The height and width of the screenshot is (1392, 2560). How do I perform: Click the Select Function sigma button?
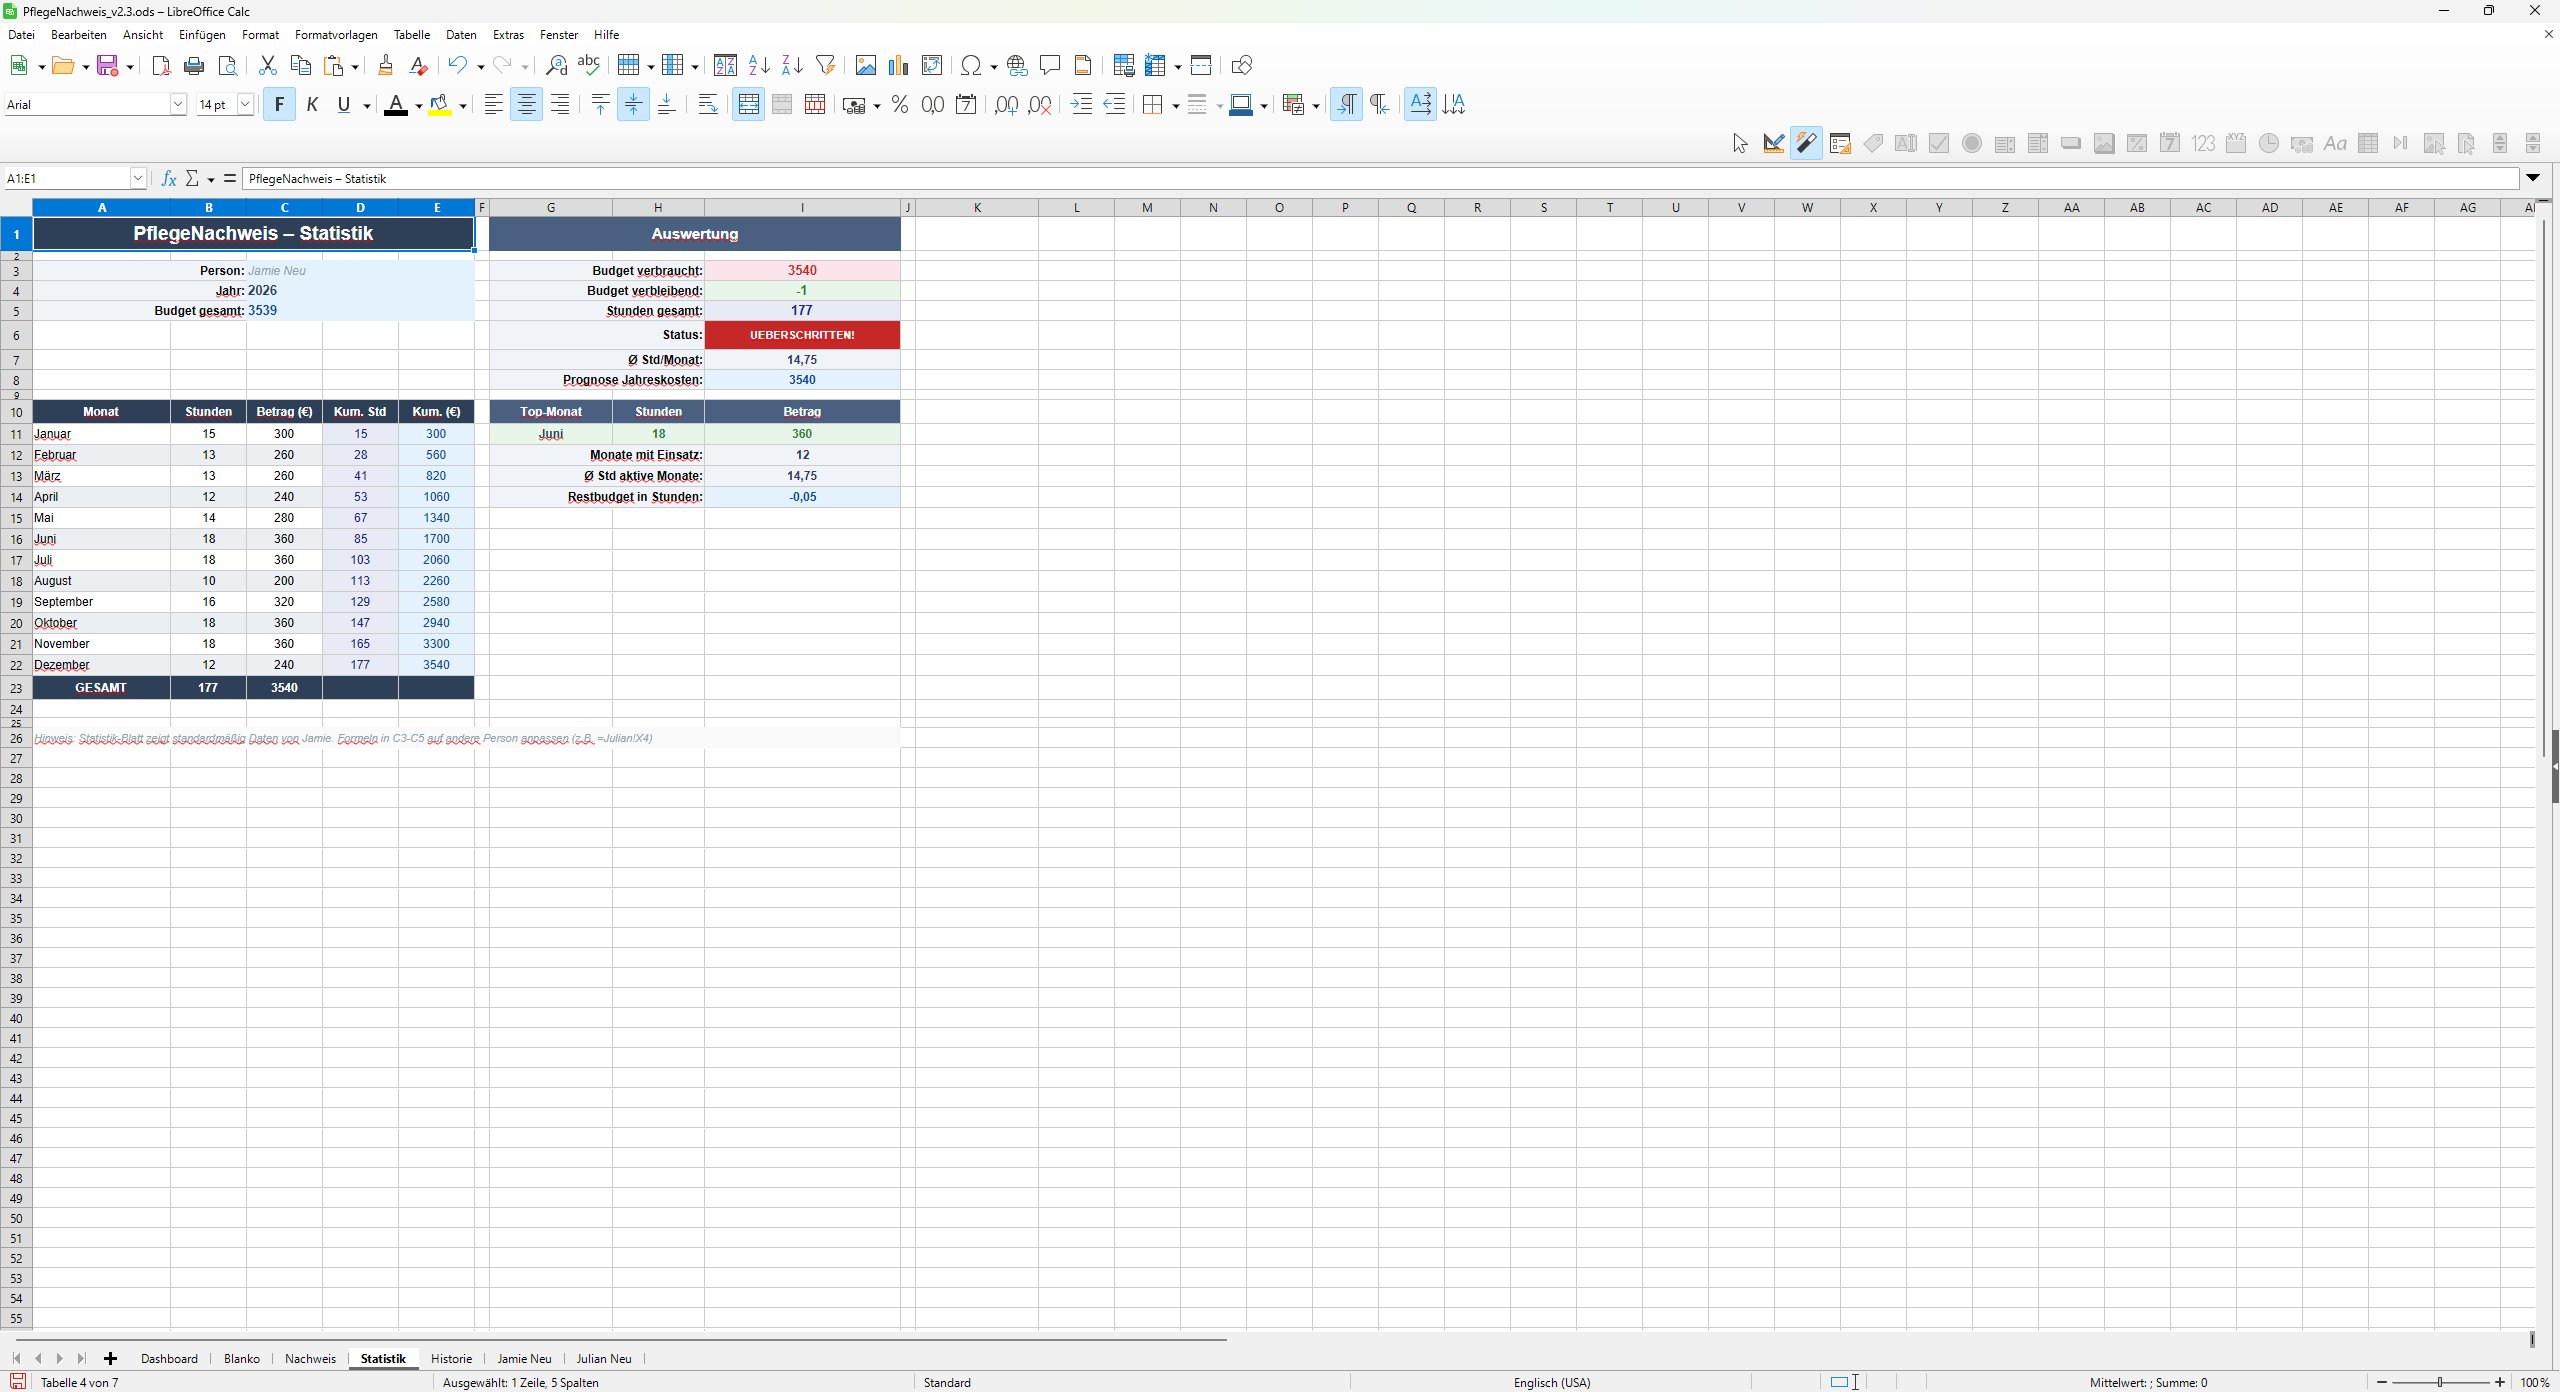pos(192,178)
